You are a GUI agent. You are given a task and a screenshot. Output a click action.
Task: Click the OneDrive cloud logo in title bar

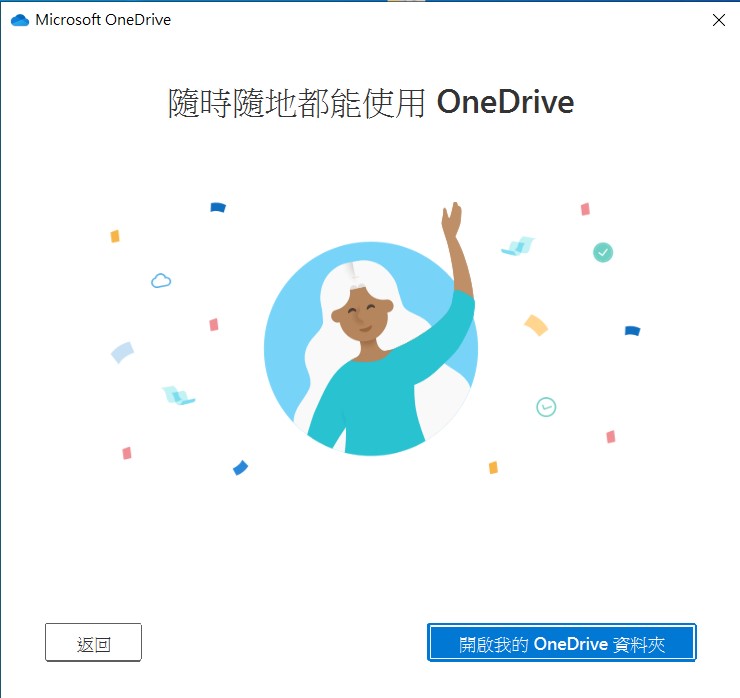click(x=20, y=20)
